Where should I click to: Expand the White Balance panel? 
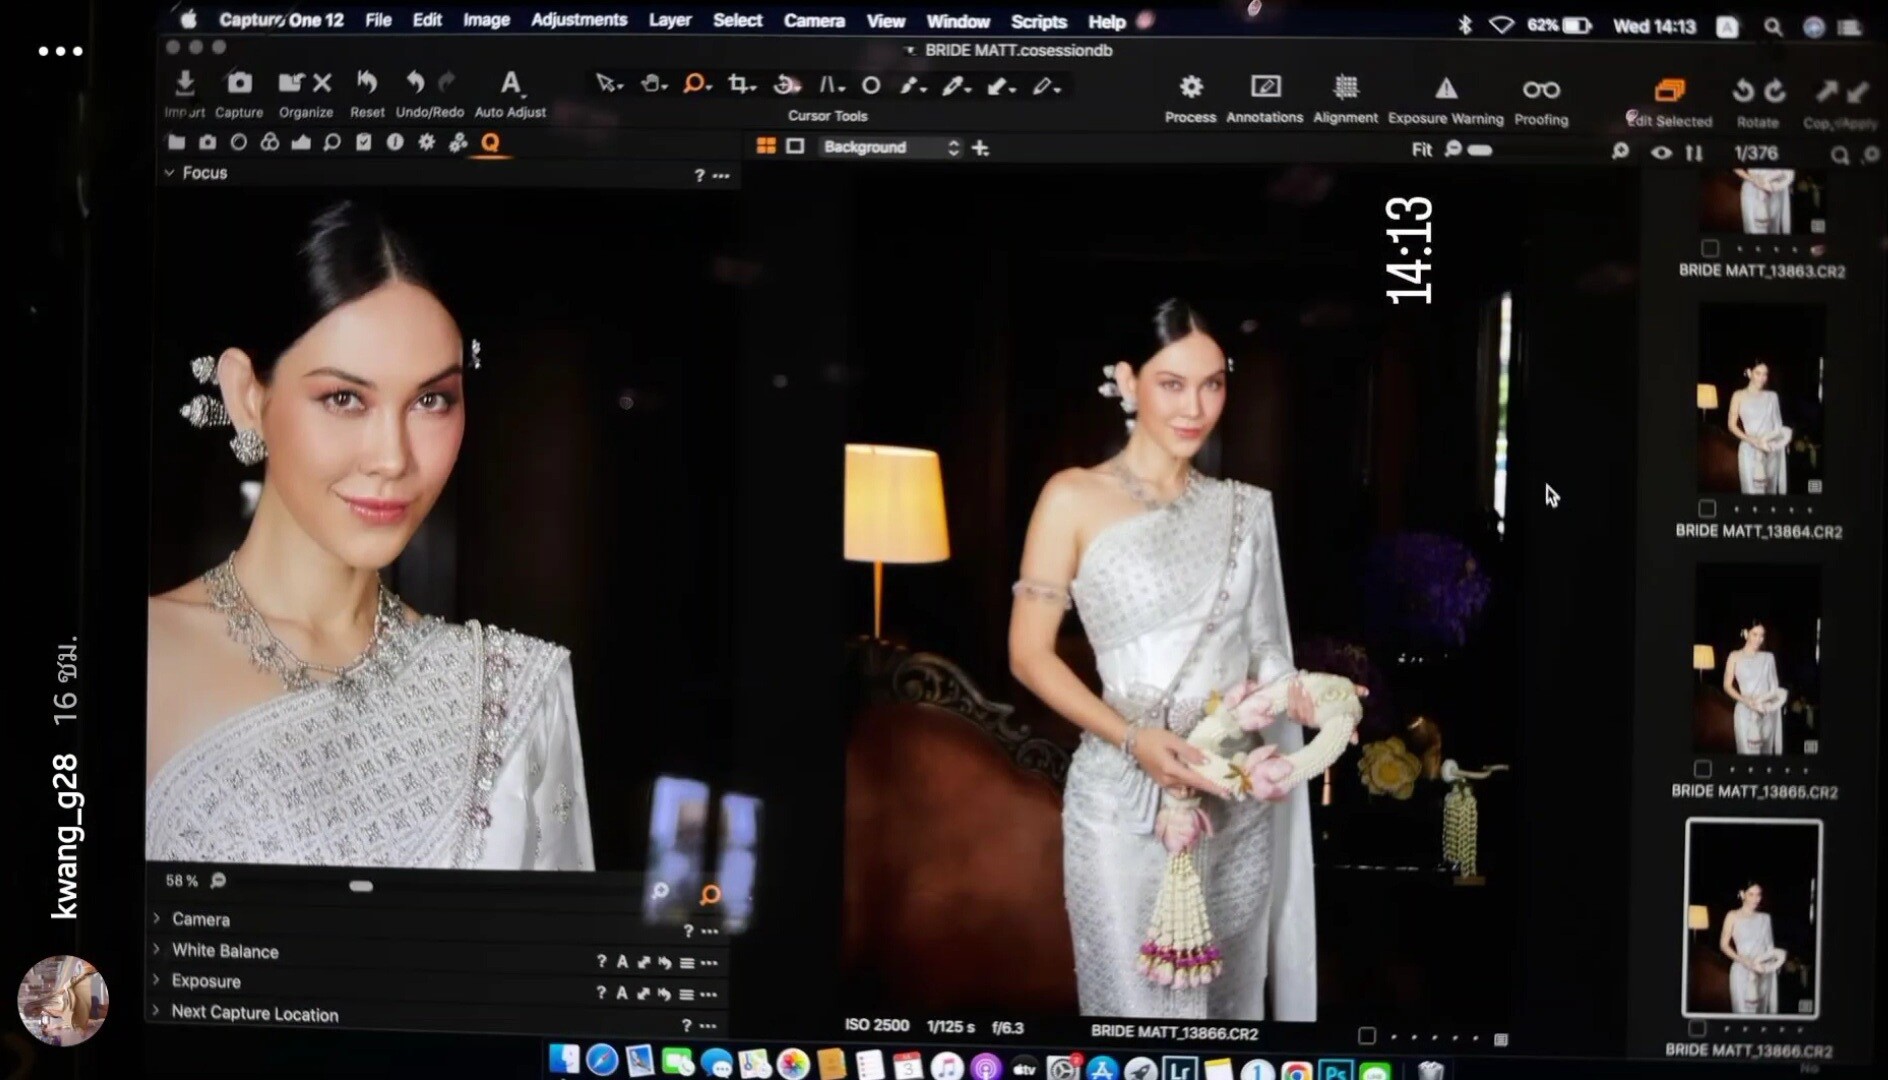(x=157, y=948)
